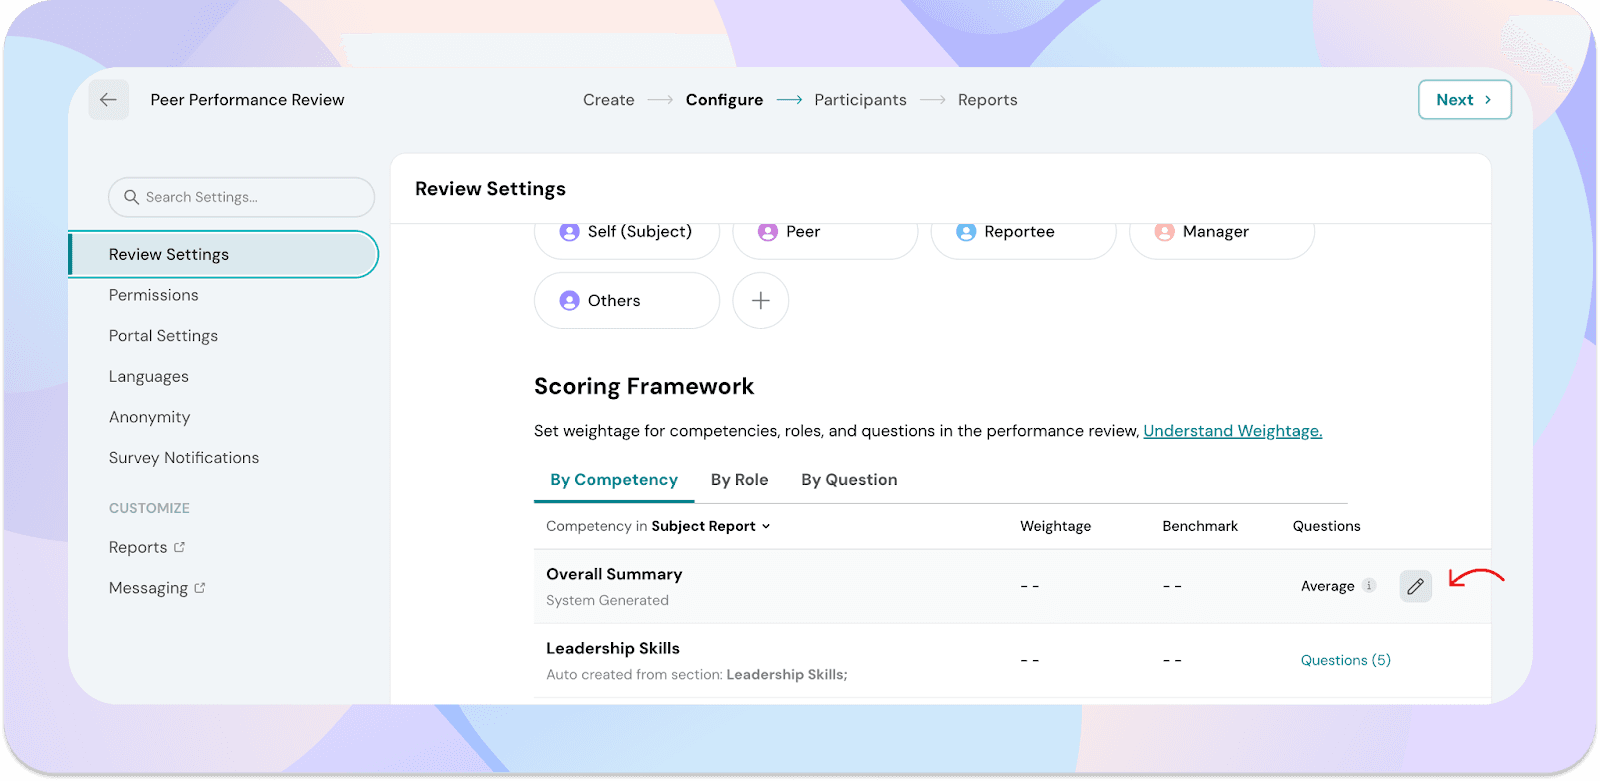The width and height of the screenshot is (1600, 781).
Task: Click info icon next to Average
Action: 1369,586
